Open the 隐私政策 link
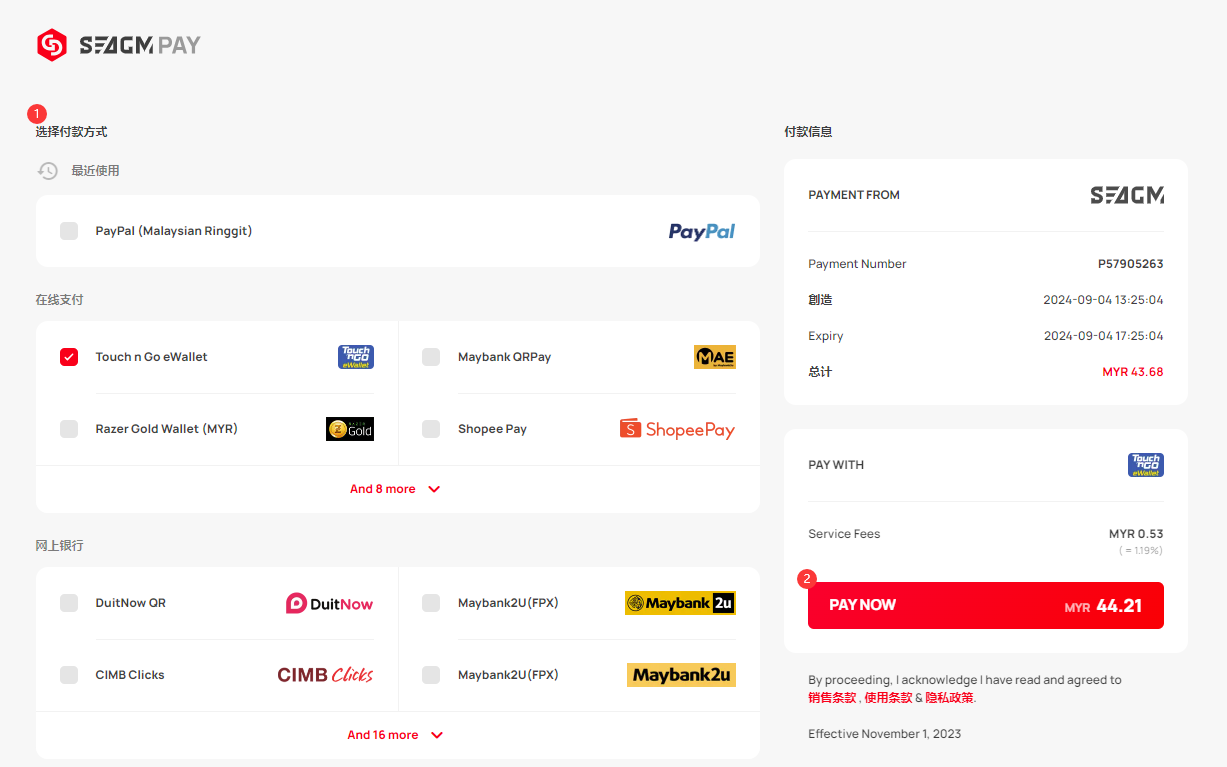This screenshot has width=1227, height=767. coord(949,698)
